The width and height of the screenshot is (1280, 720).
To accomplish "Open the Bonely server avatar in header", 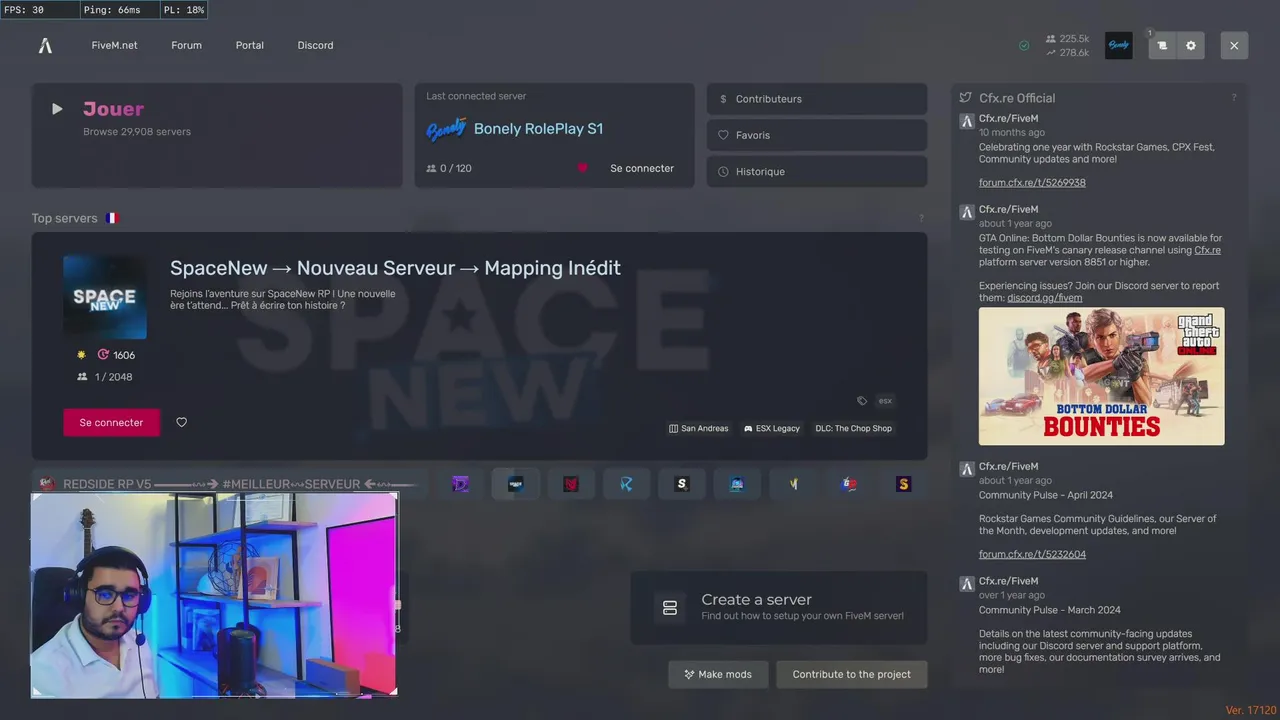I will 1119,46.
